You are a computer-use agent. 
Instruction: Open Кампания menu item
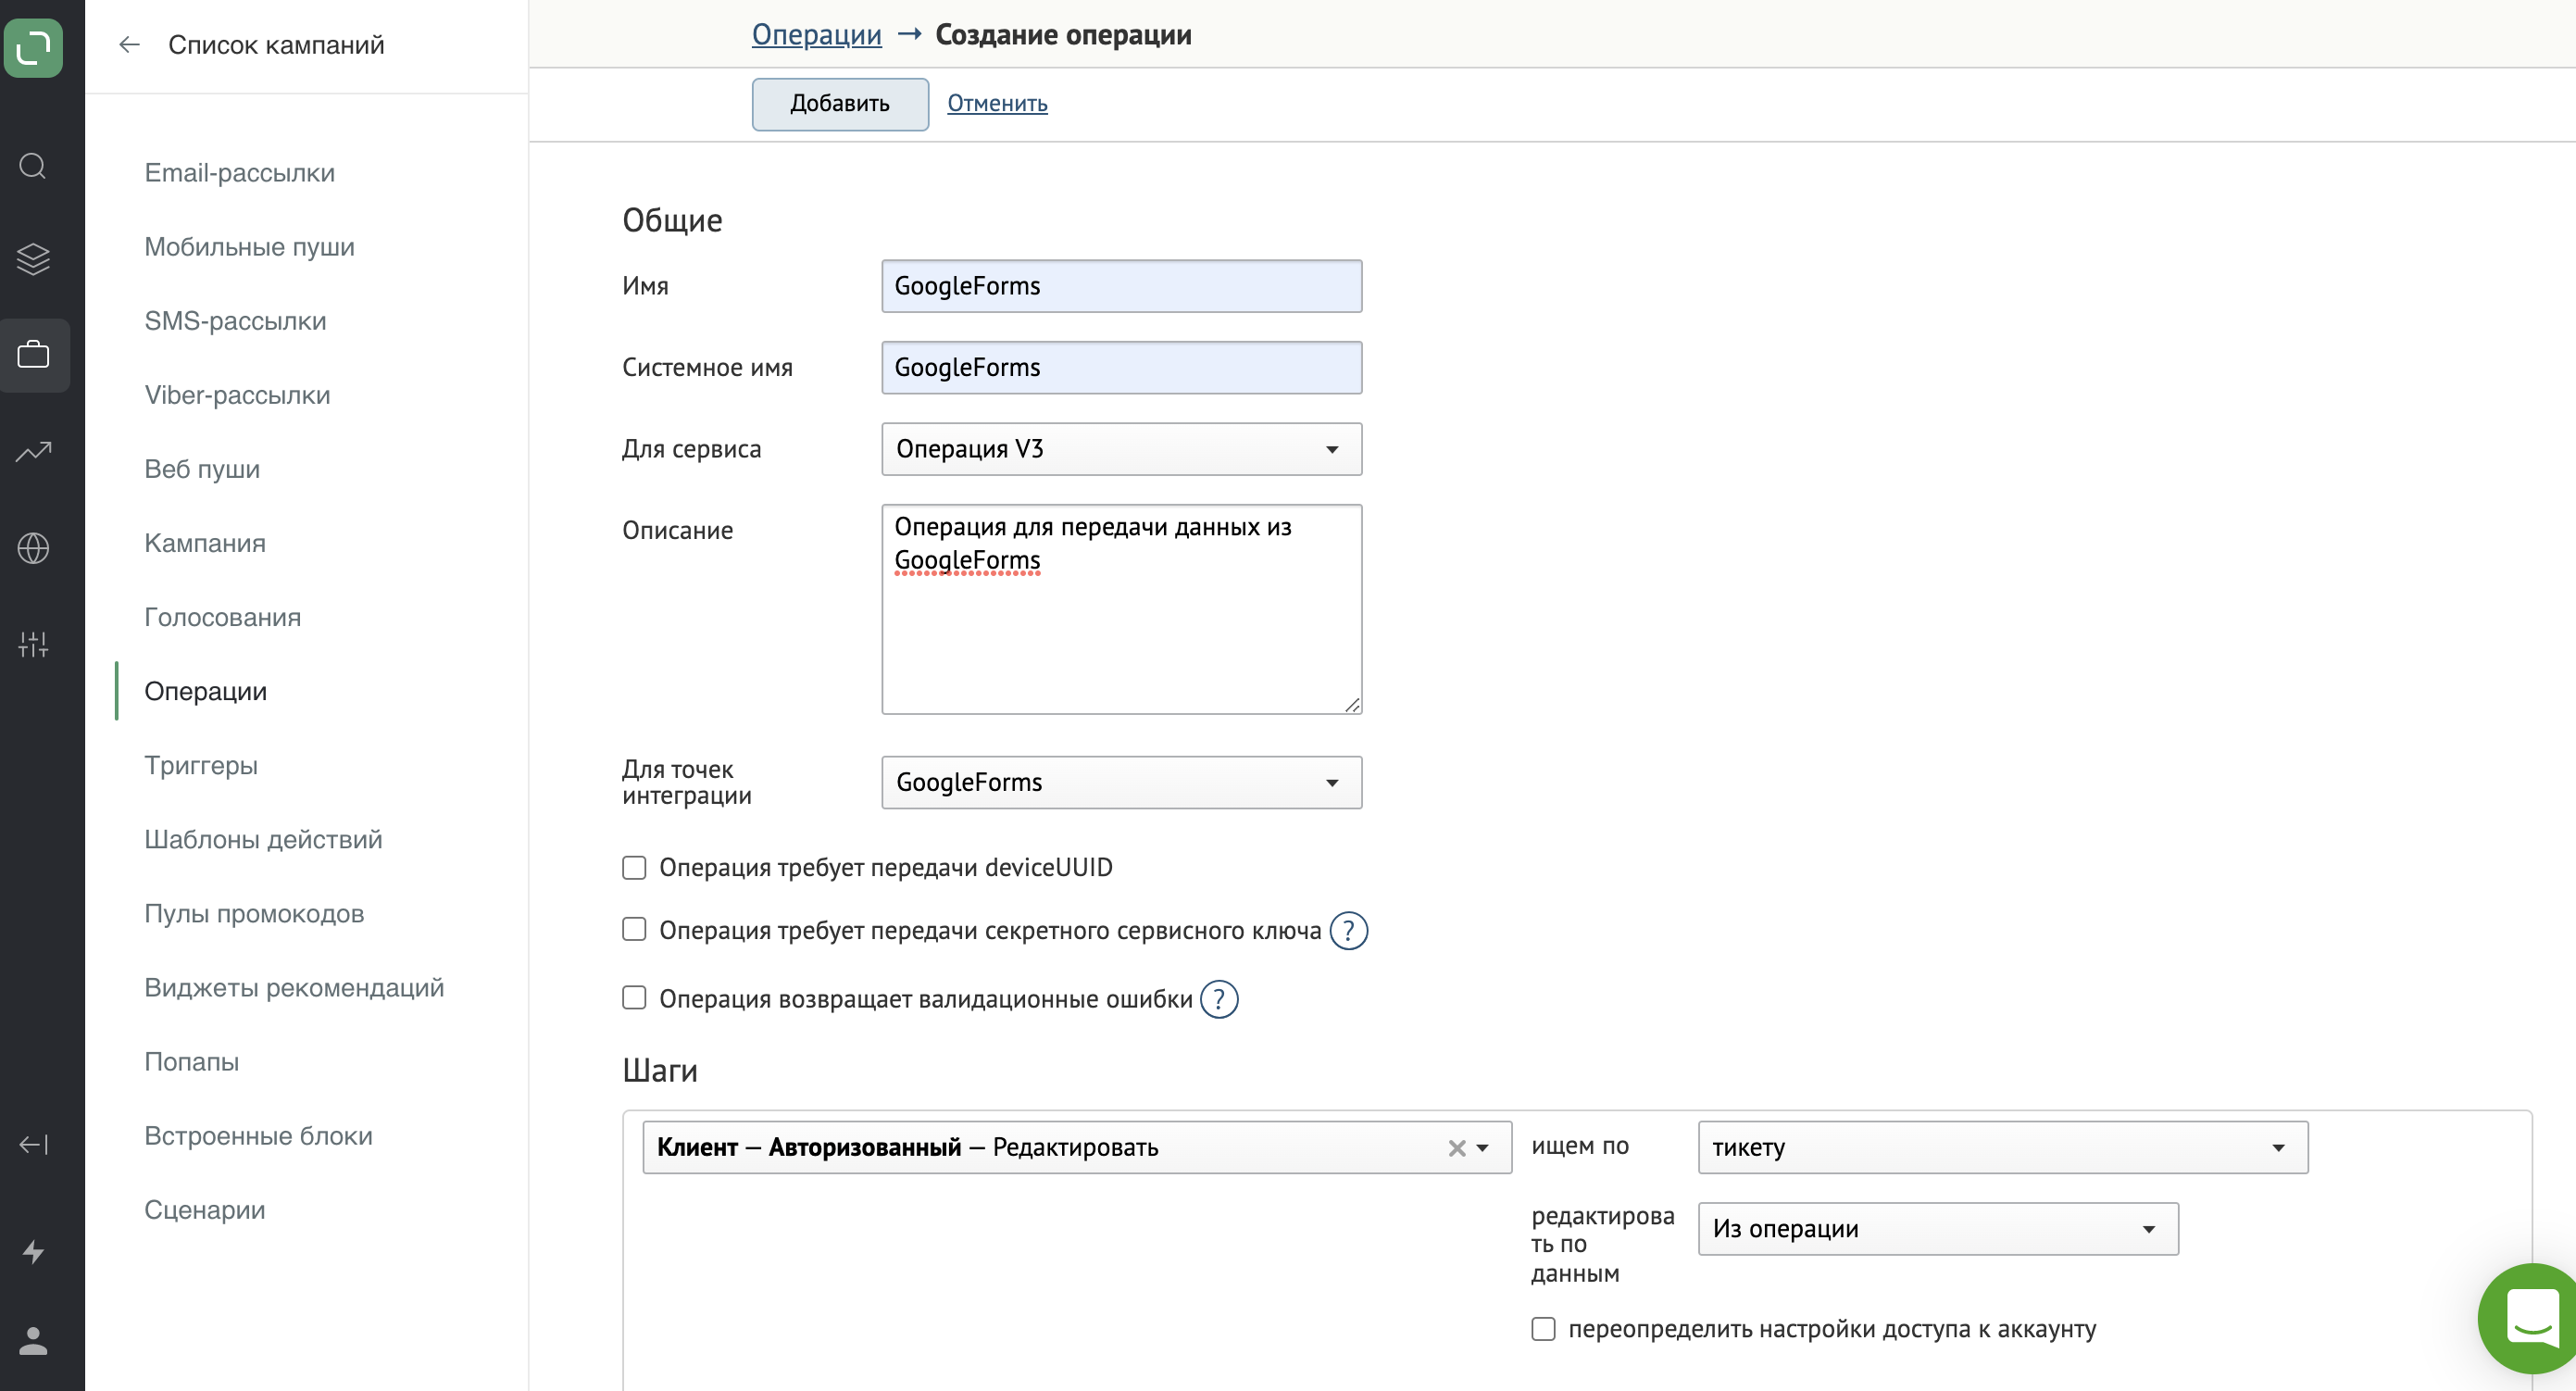205,543
